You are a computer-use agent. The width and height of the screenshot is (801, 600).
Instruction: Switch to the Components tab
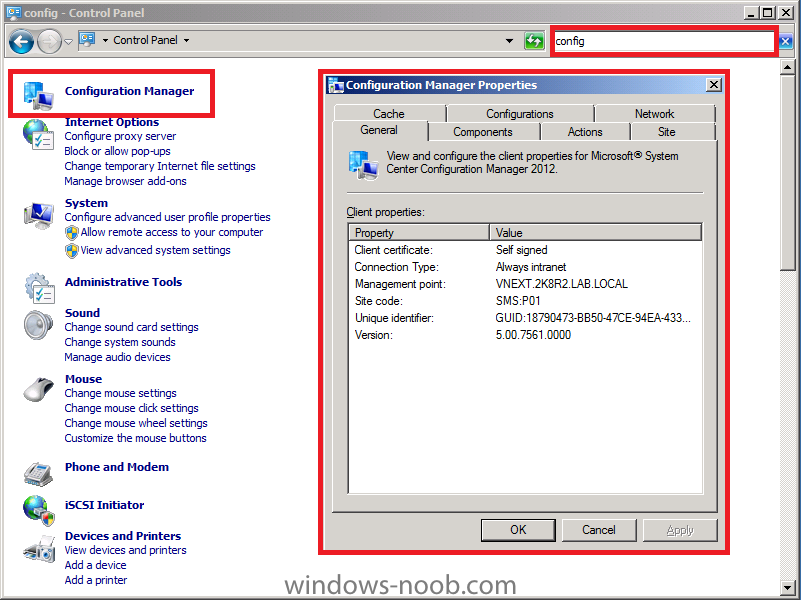coord(483,132)
